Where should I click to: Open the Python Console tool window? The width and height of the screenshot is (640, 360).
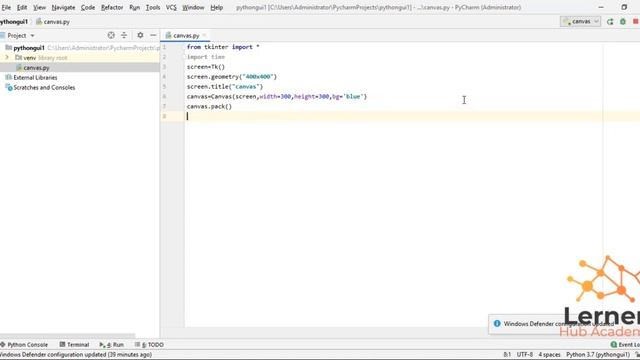coord(24,344)
